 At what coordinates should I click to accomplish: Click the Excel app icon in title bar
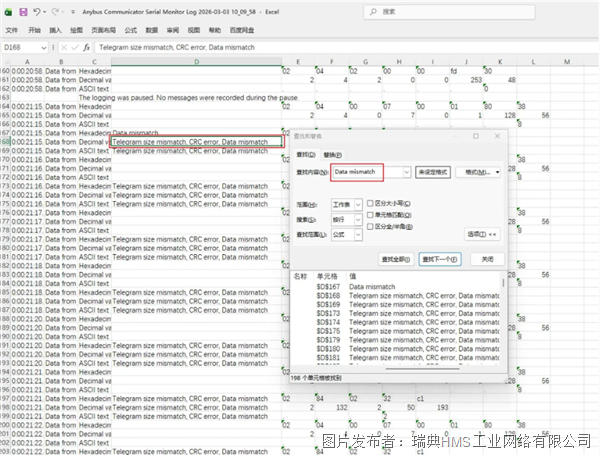pyautogui.click(x=8, y=12)
